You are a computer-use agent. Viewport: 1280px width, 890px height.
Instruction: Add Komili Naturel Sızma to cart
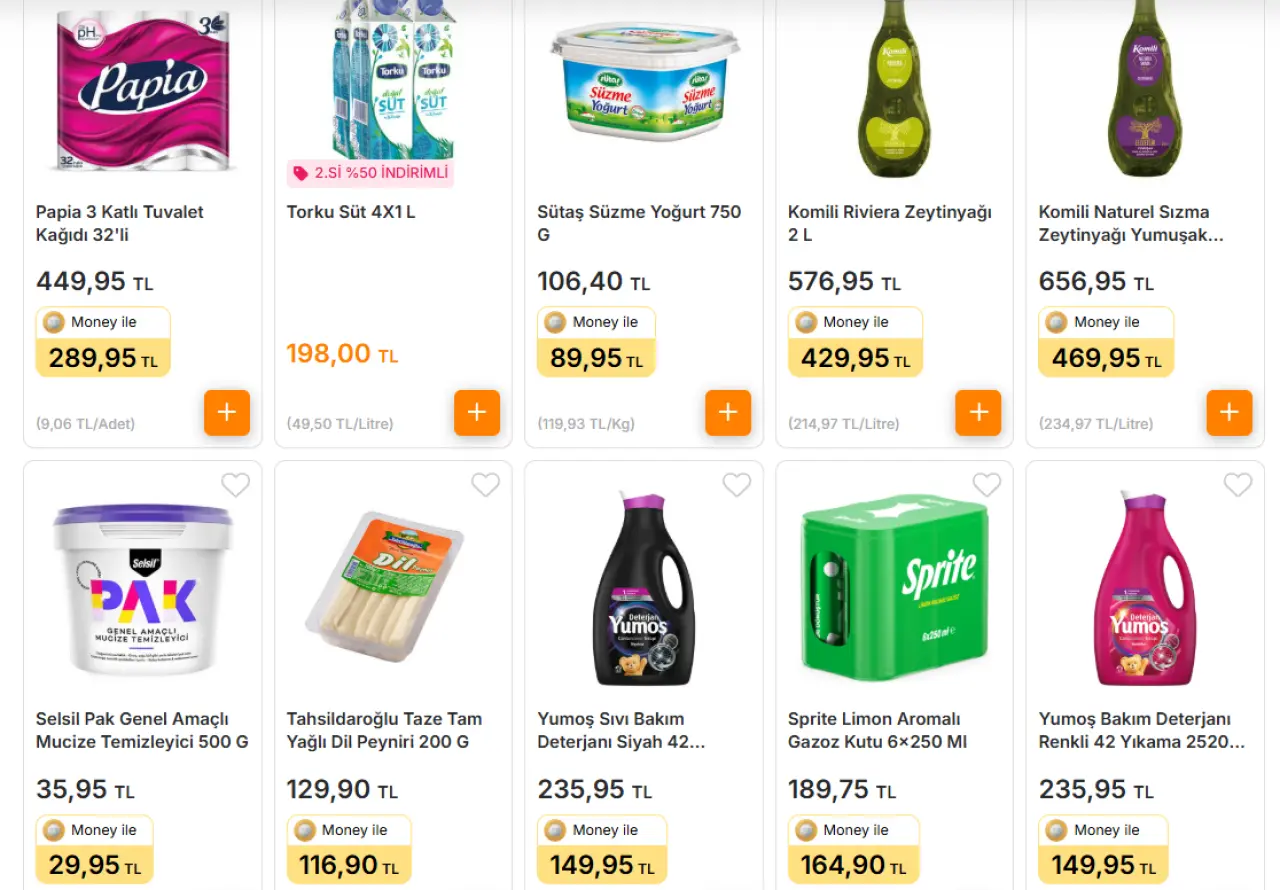pos(1229,413)
